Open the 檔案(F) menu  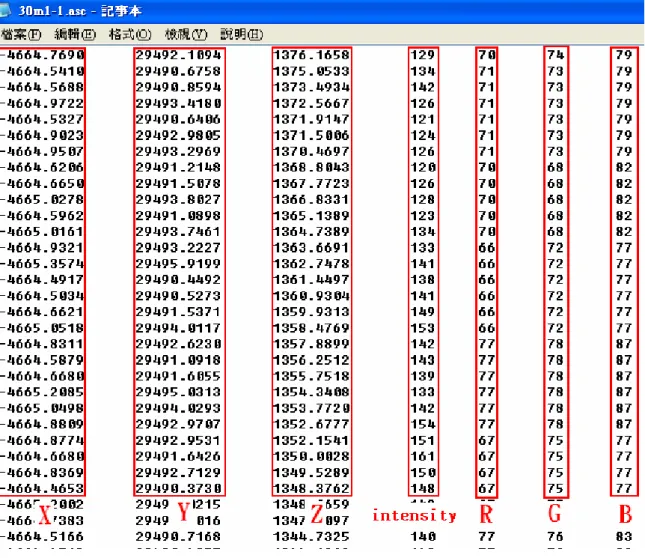pyautogui.click(x=20, y=35)
